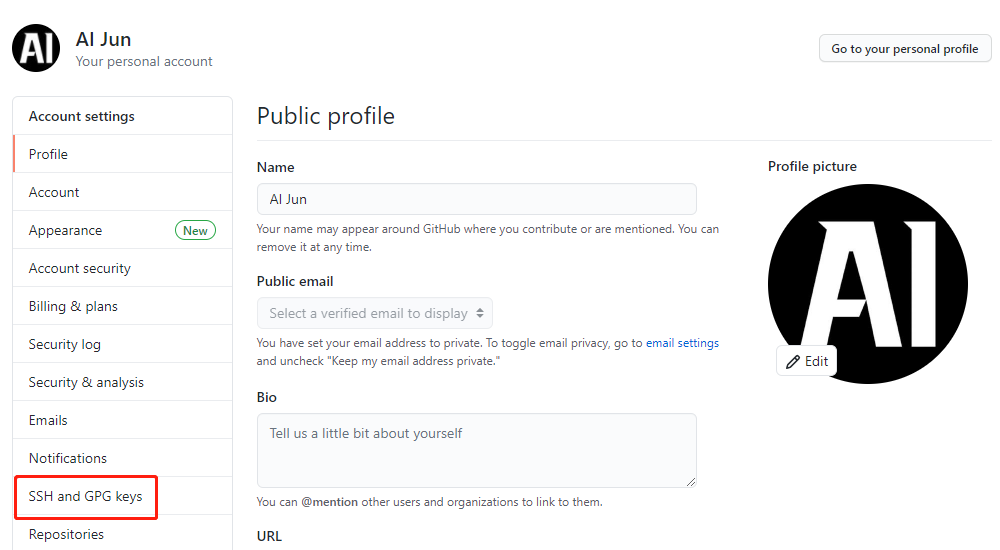
Task: Open SSH and GPG keys page
Action: [x=86, y=496]
